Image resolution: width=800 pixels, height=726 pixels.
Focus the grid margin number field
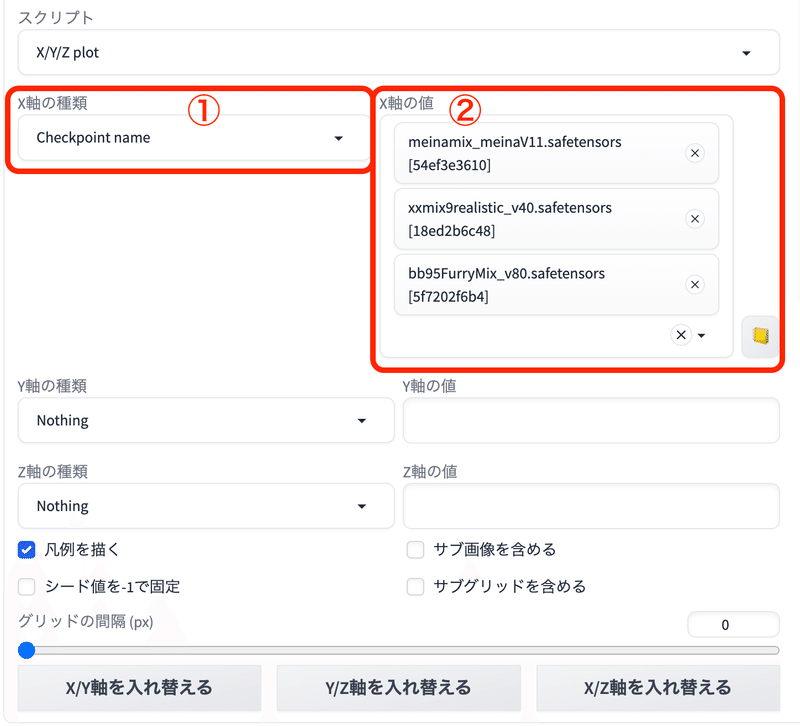[733, 624]
